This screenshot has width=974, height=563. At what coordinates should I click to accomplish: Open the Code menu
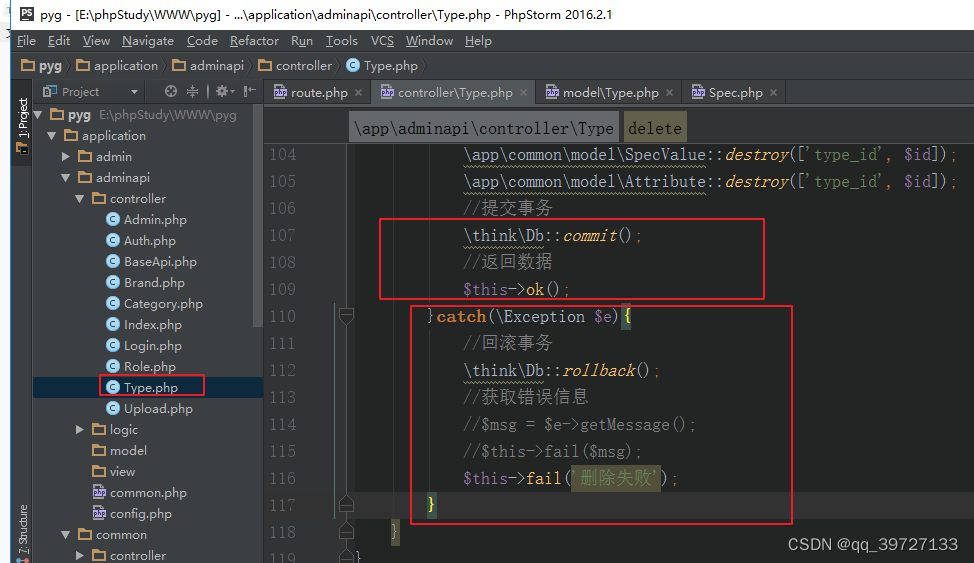(x=202, y=41)
